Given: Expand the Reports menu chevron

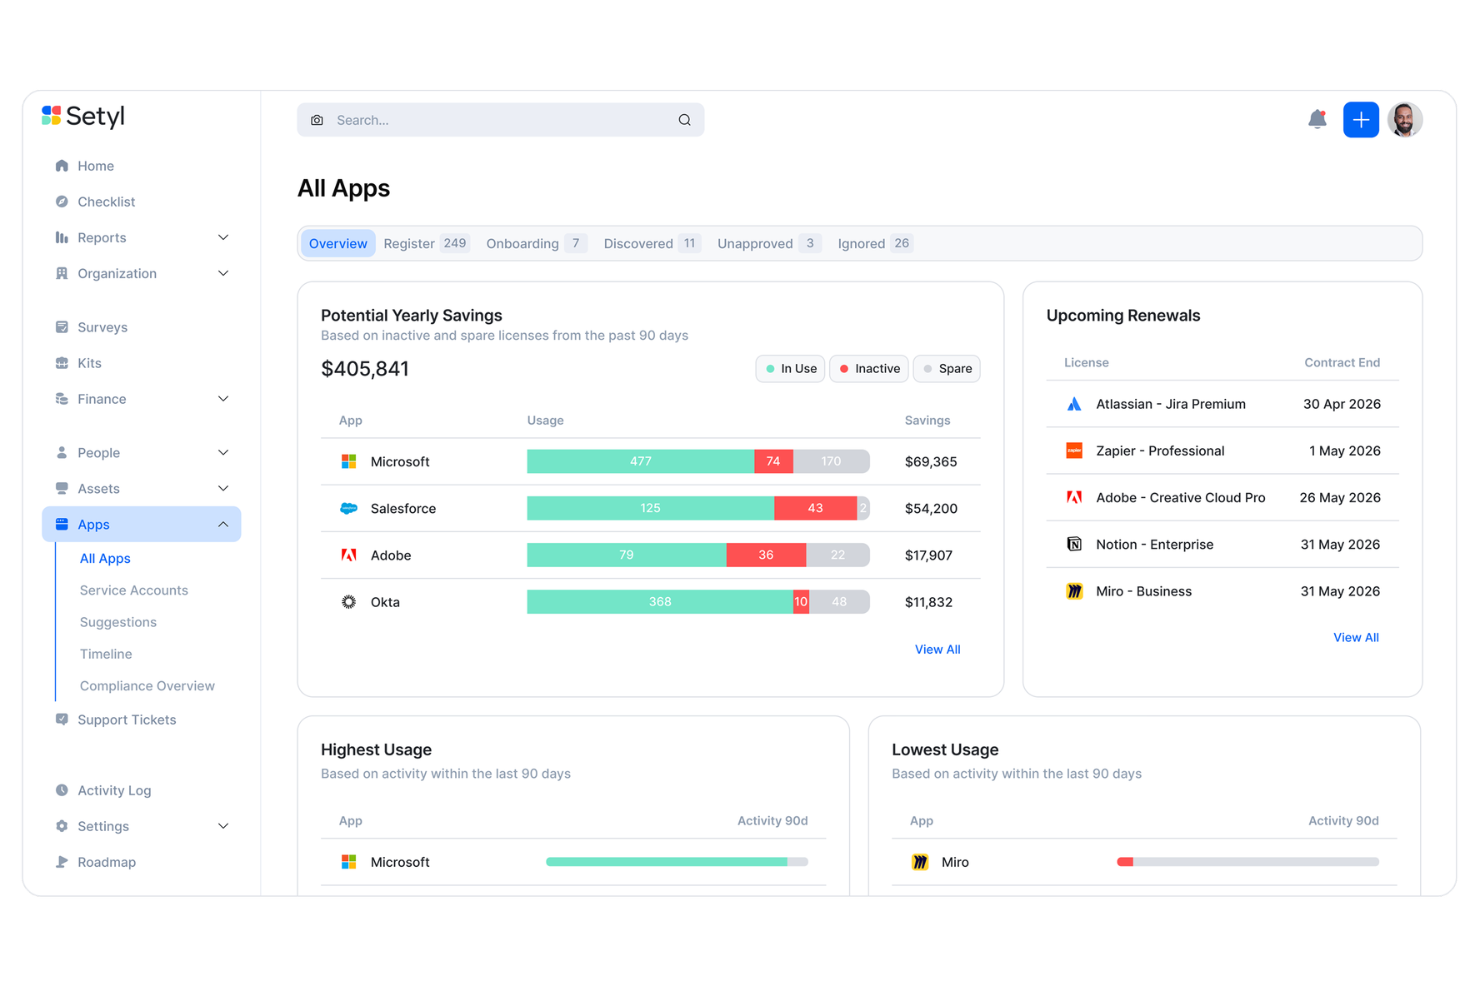Looking at the screenshot, I should point(223,238).
